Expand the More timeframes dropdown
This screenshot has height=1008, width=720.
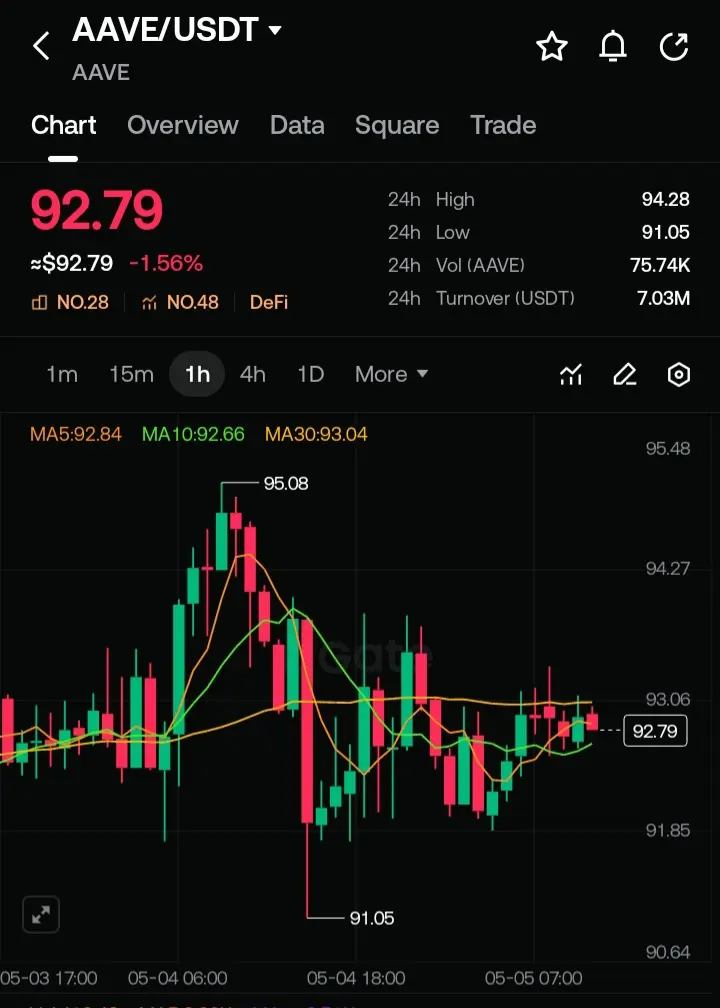[x=392, y=374]
